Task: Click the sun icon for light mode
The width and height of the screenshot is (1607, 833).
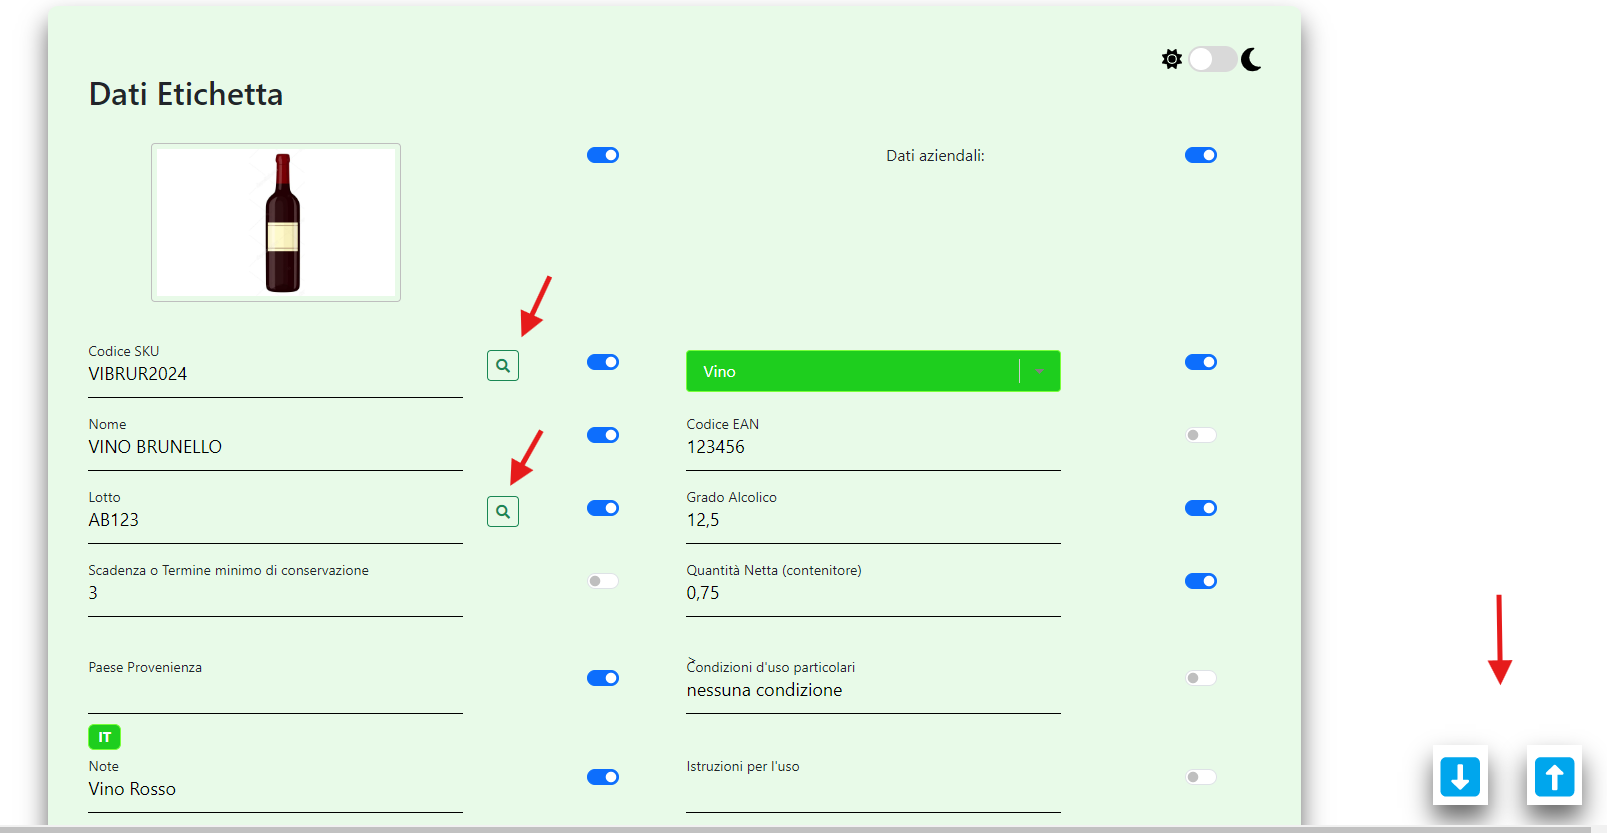Action: [1172, 59]
